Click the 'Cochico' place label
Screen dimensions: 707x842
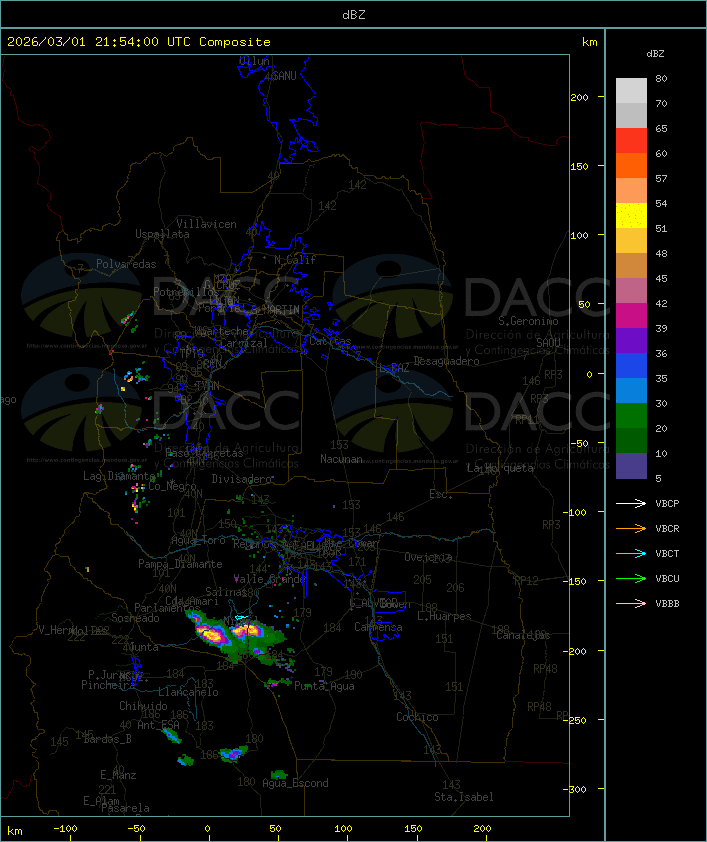417,717
